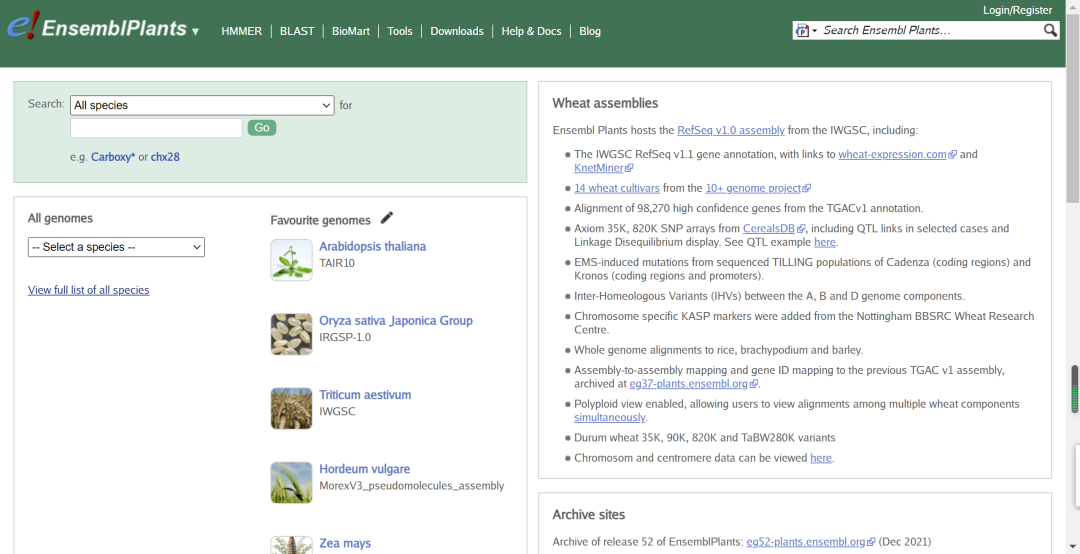Click the 'simultaneously' polyploid view link

click(610, 418)
